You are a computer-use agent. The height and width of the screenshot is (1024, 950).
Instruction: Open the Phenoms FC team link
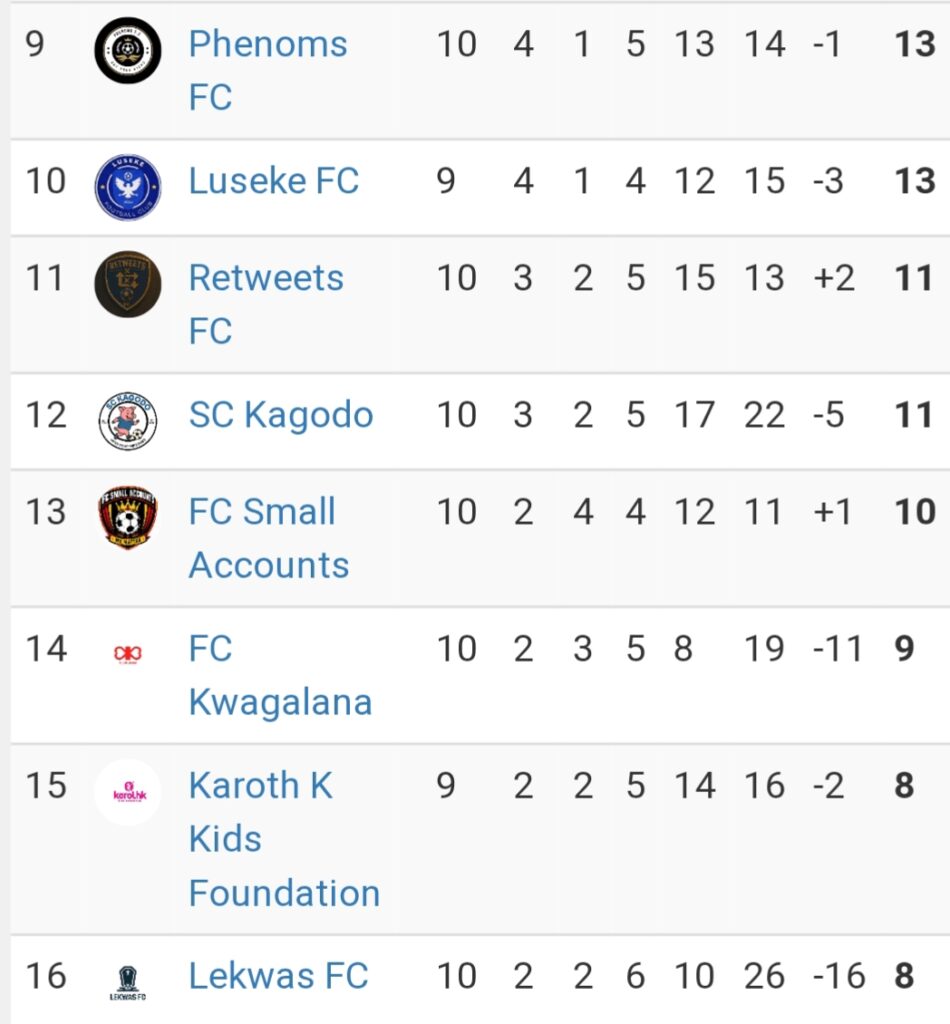tap(268, 71)
